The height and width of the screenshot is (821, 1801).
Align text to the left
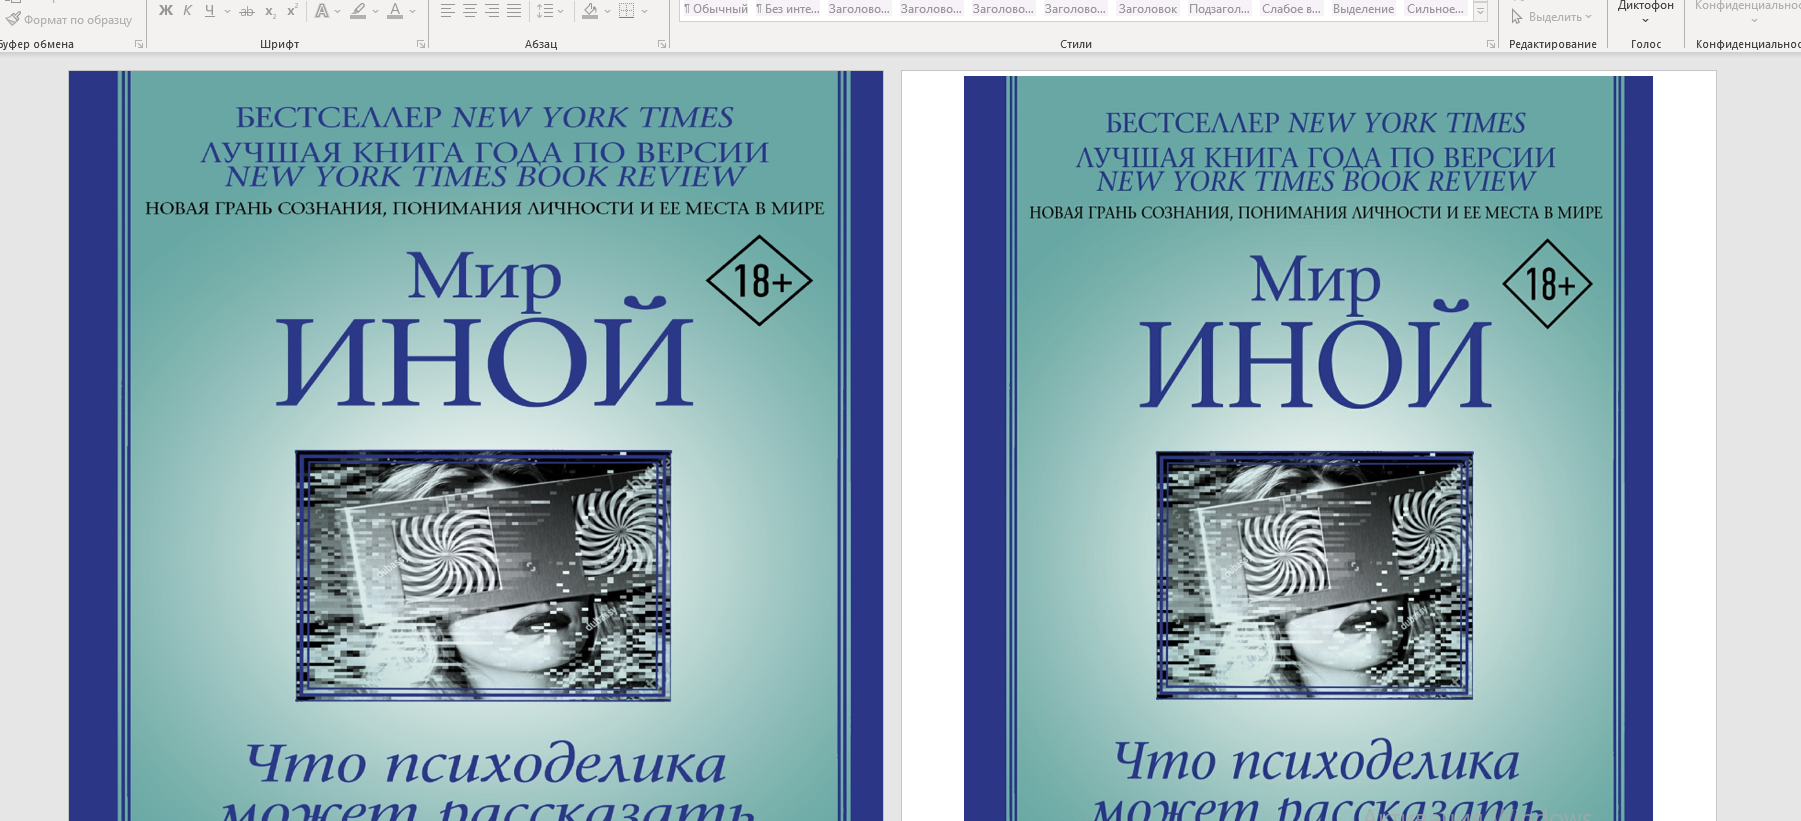447,11
